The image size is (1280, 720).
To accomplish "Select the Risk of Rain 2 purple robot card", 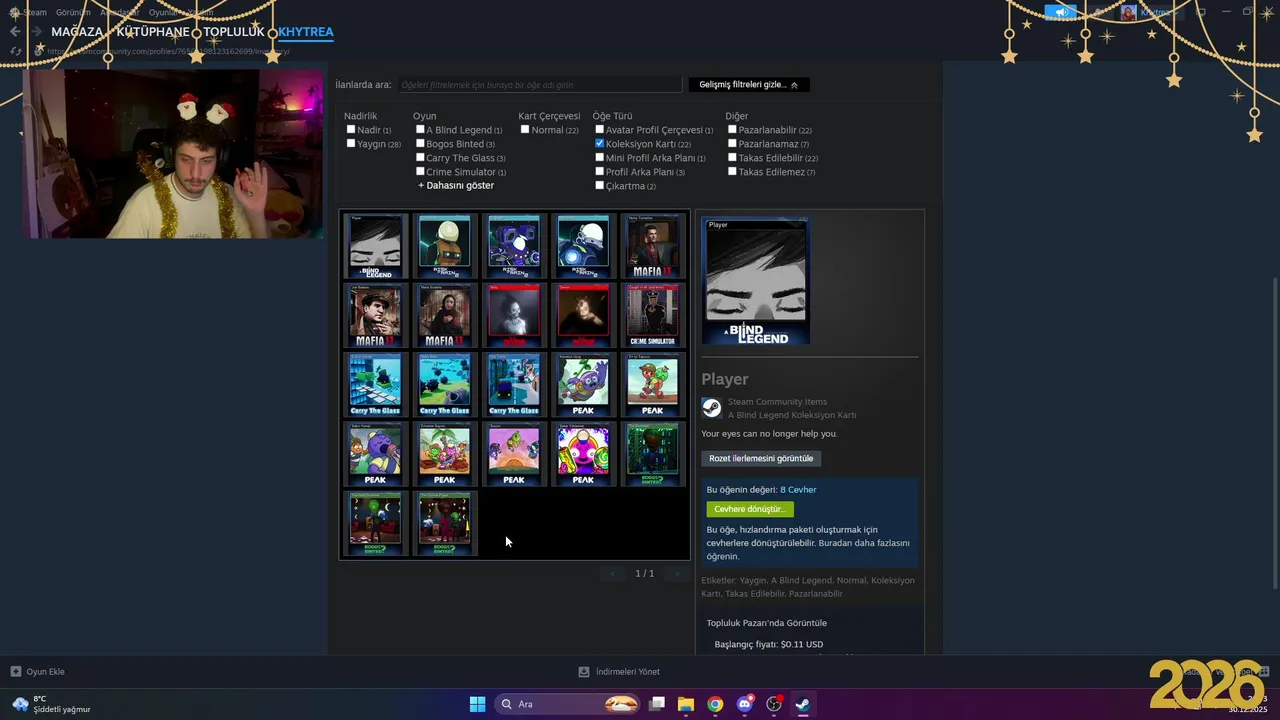I will (x=513, y=246).
